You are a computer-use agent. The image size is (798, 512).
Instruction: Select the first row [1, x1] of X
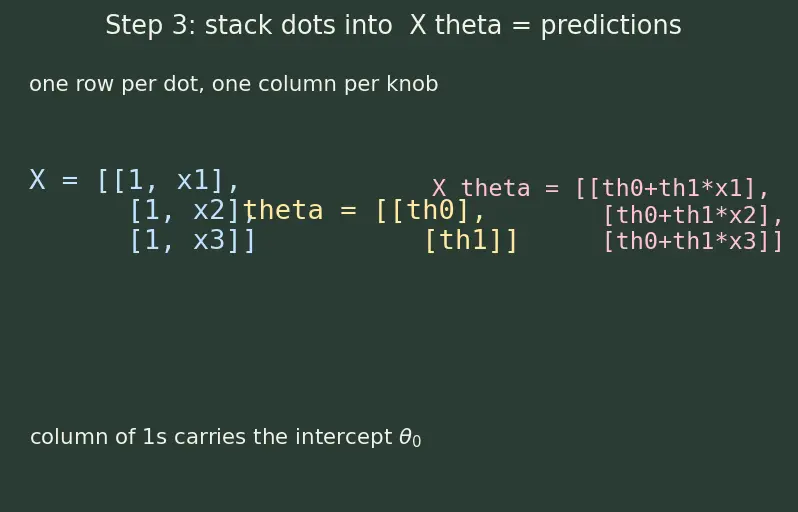coord(168,180)
